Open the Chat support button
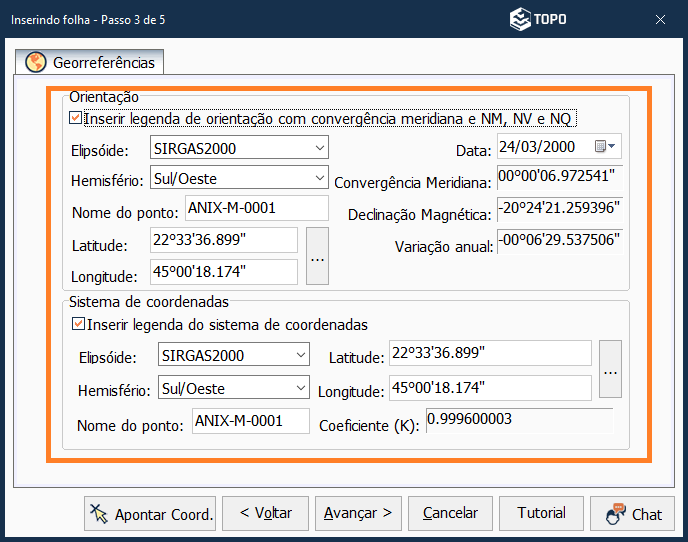The image size is (688, 542). pos(633,514)
